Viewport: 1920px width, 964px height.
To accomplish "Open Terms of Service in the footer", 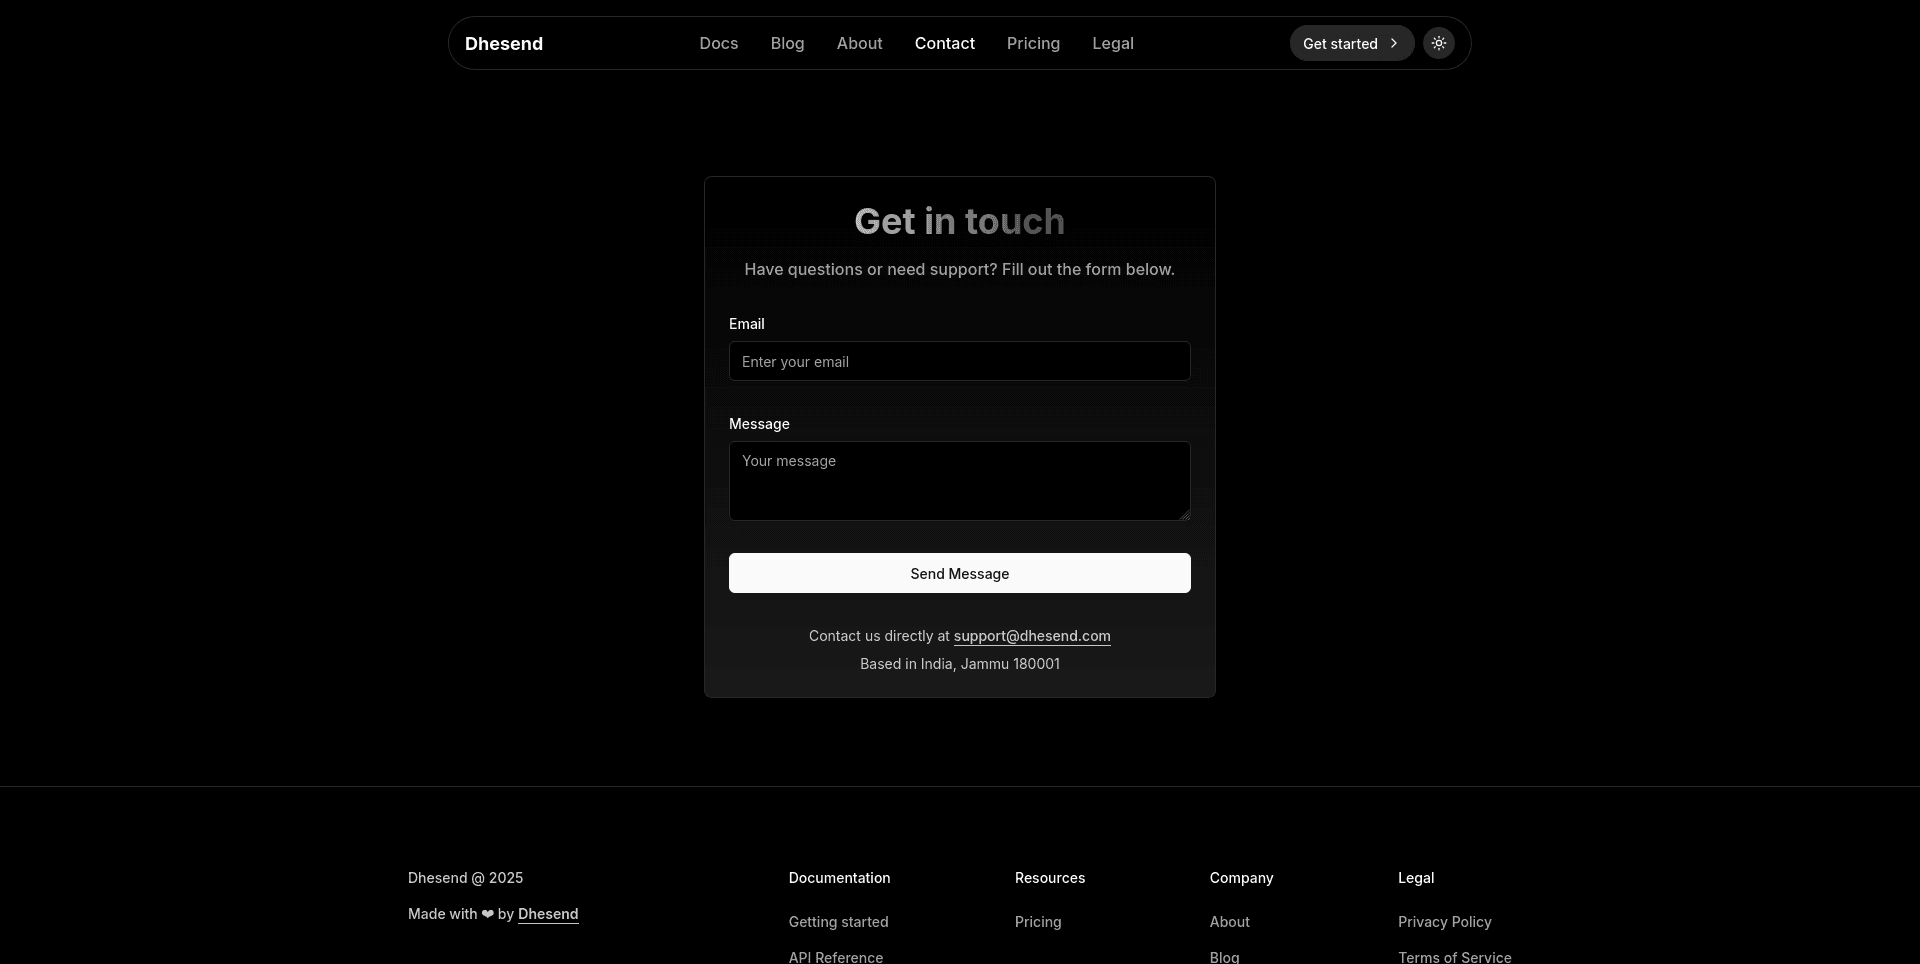I will (1454, 956).
